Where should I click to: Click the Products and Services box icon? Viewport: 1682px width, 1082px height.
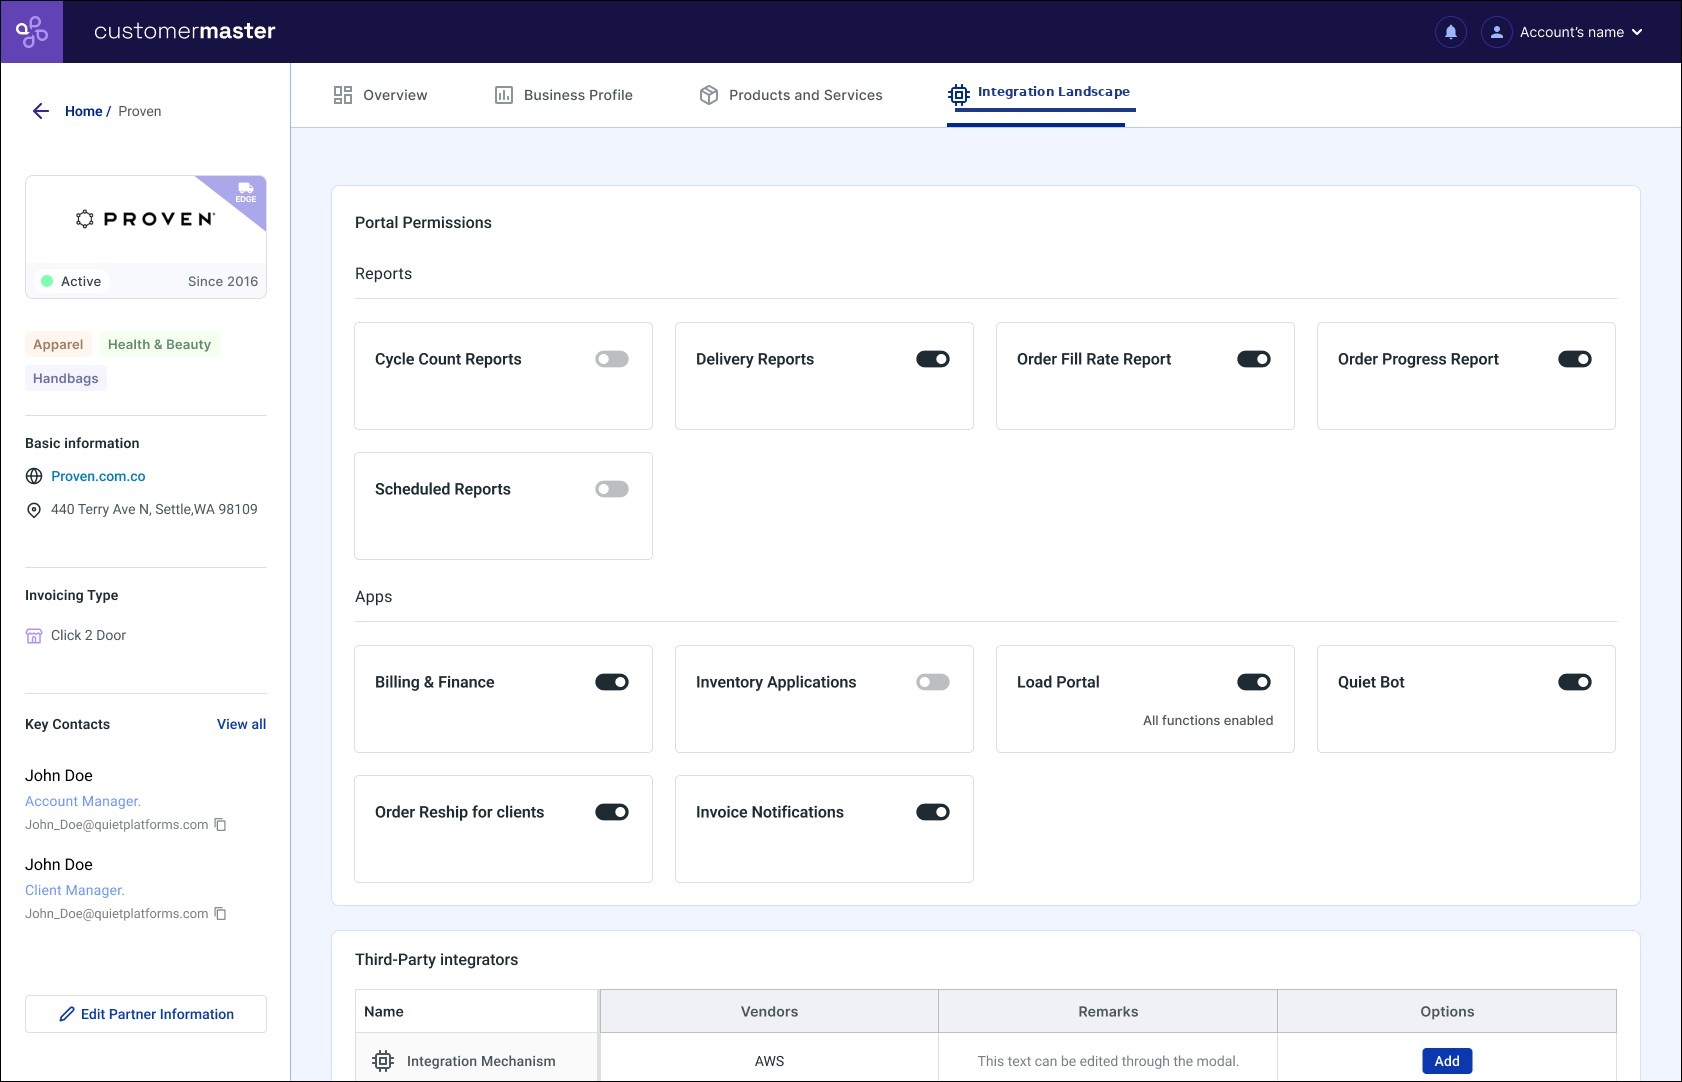[x=709, y=95]
